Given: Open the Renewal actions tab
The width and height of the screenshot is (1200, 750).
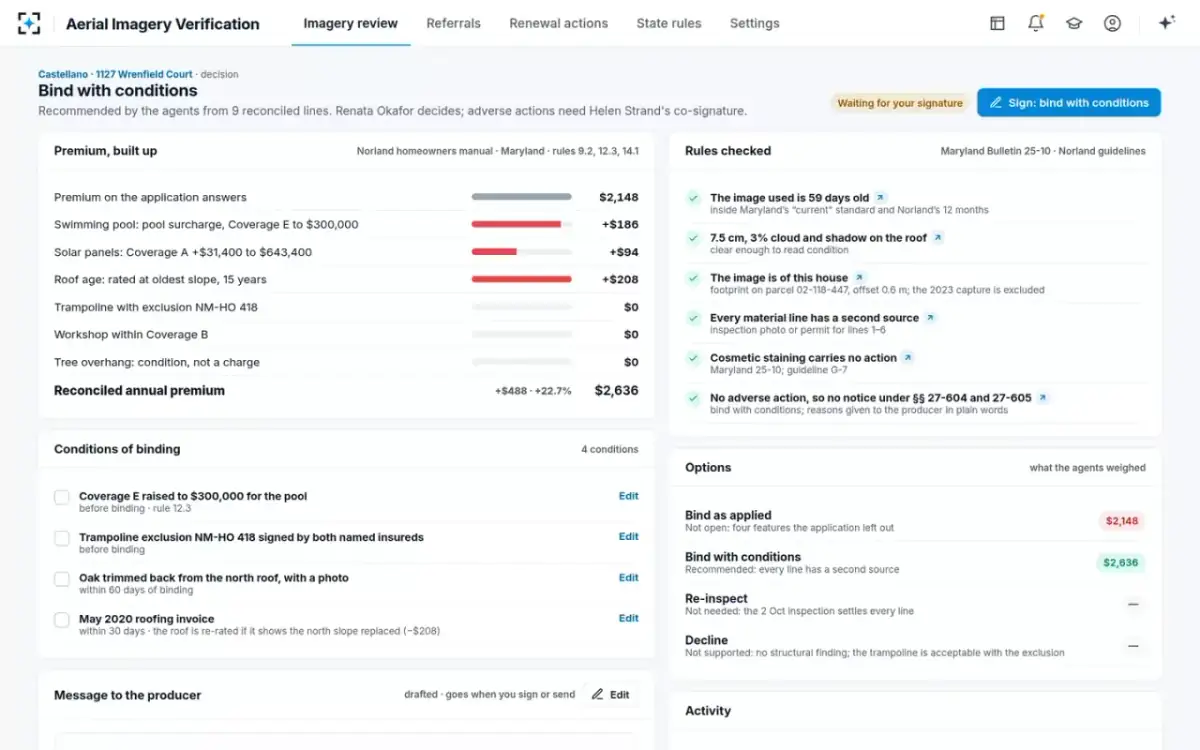Looking at the screenshot, I should pyautogui.click(x=558, y=23).
